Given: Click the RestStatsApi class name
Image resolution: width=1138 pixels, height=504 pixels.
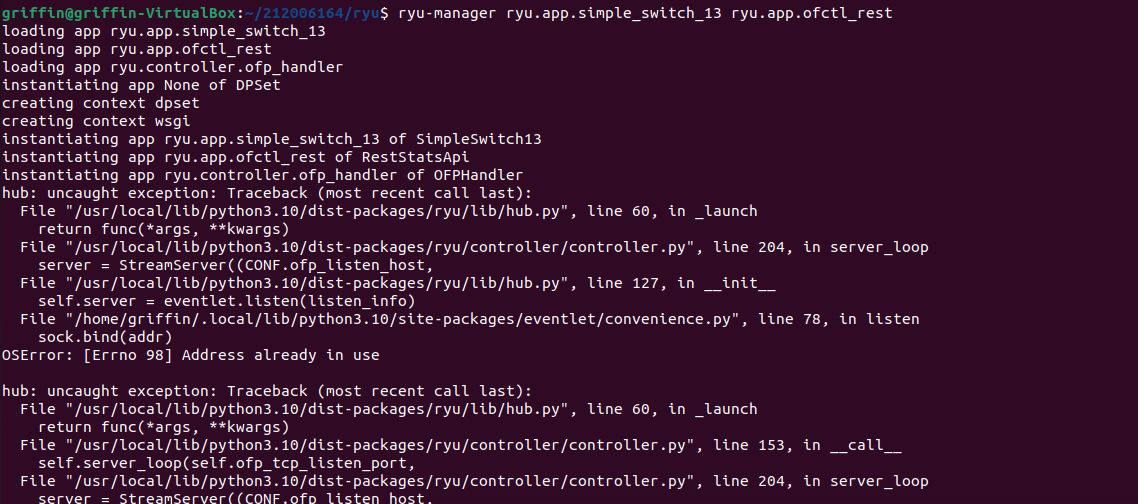Looking at the screenshot, I should click(422, 157).
